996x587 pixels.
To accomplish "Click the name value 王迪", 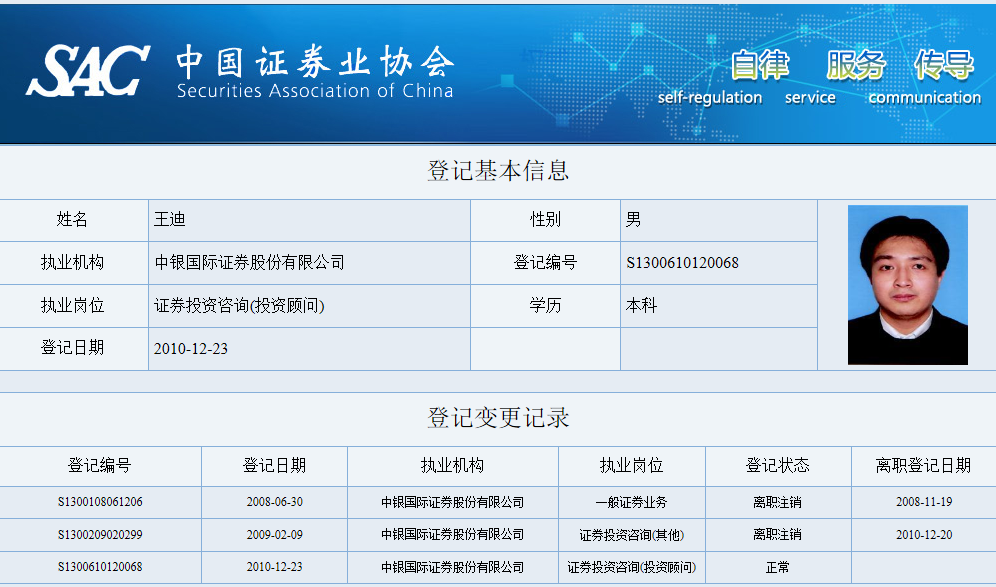I will click(x=170, y=220).
